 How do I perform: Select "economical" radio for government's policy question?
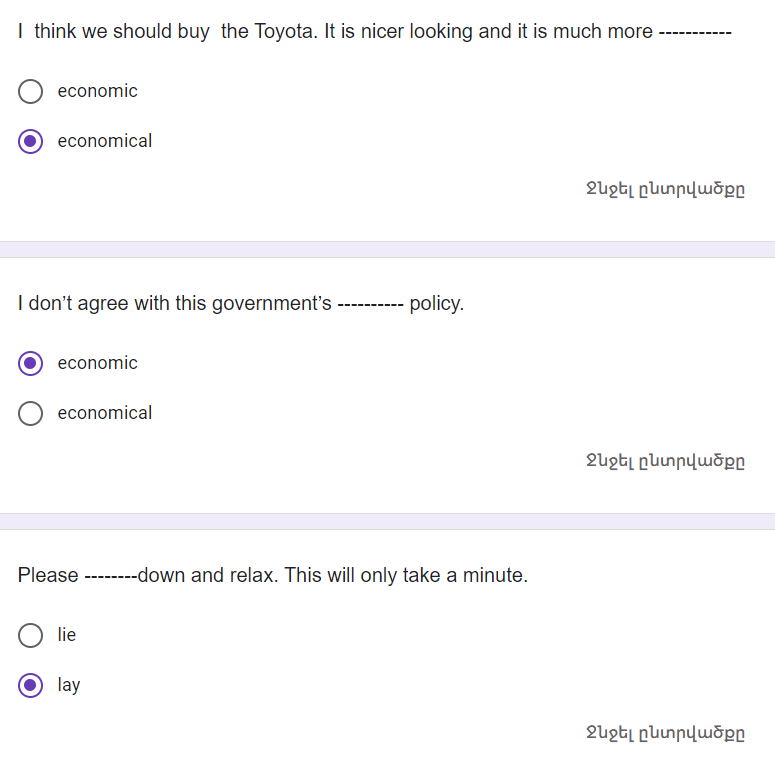(x=31, y=413)
